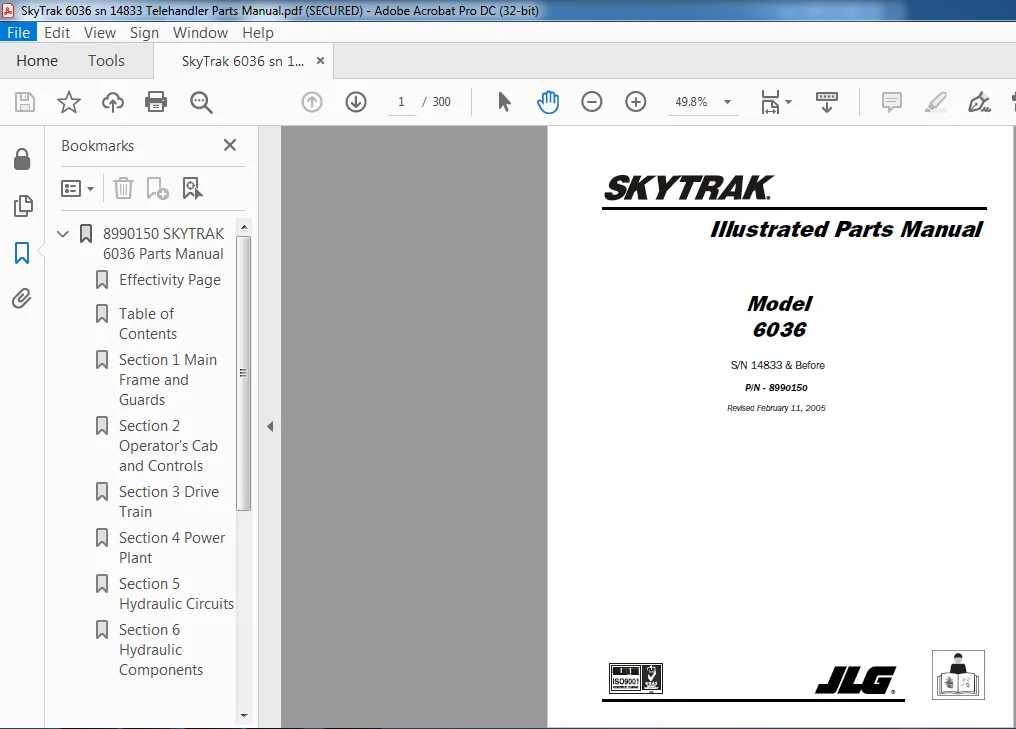Image resolution: width=1016 pixels, height=729 pixels.
Task: Jump to Effectivity Page bookmark
Action: coord(170,280)
